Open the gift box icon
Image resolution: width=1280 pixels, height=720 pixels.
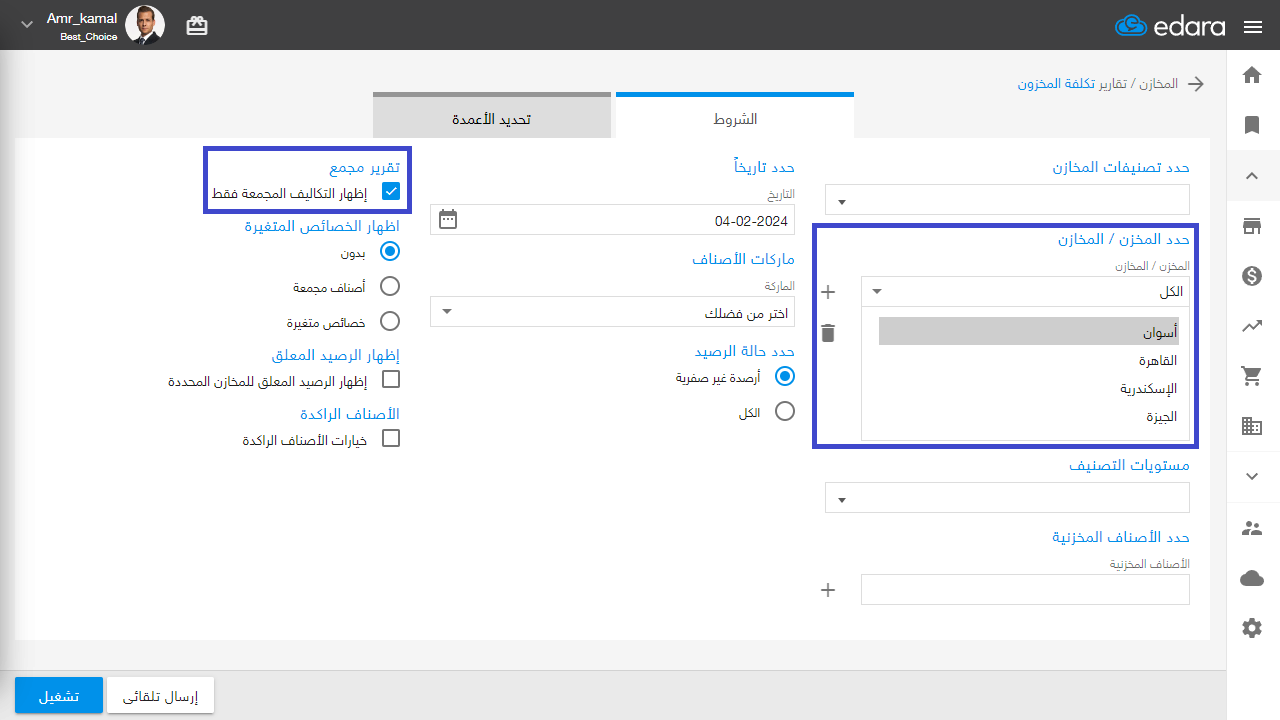197,26
